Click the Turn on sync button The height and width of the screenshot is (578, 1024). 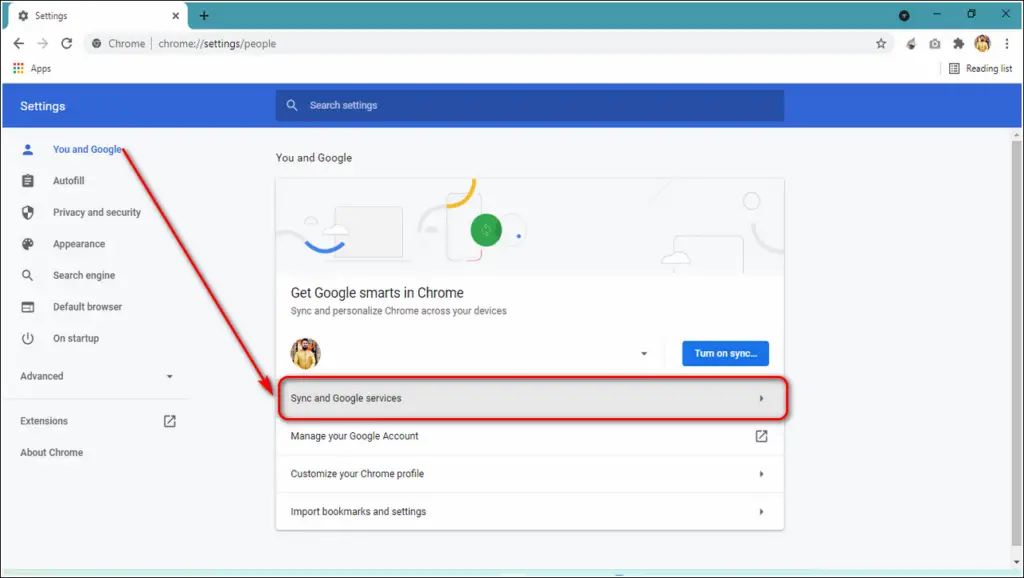[726, 353]
